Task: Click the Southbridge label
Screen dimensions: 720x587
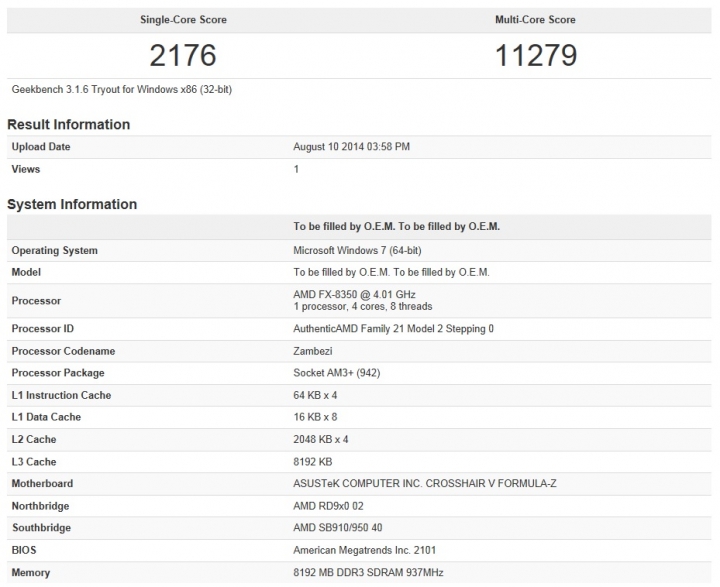Action: tap(41, 528)
